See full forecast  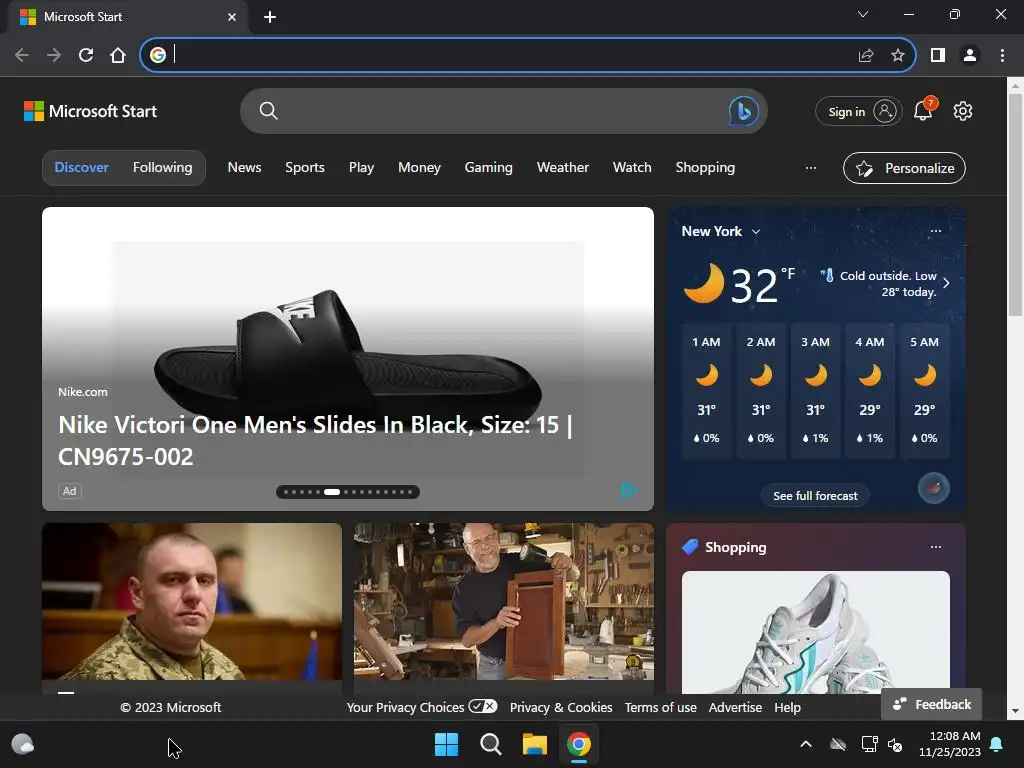click(x=815, y=496)
